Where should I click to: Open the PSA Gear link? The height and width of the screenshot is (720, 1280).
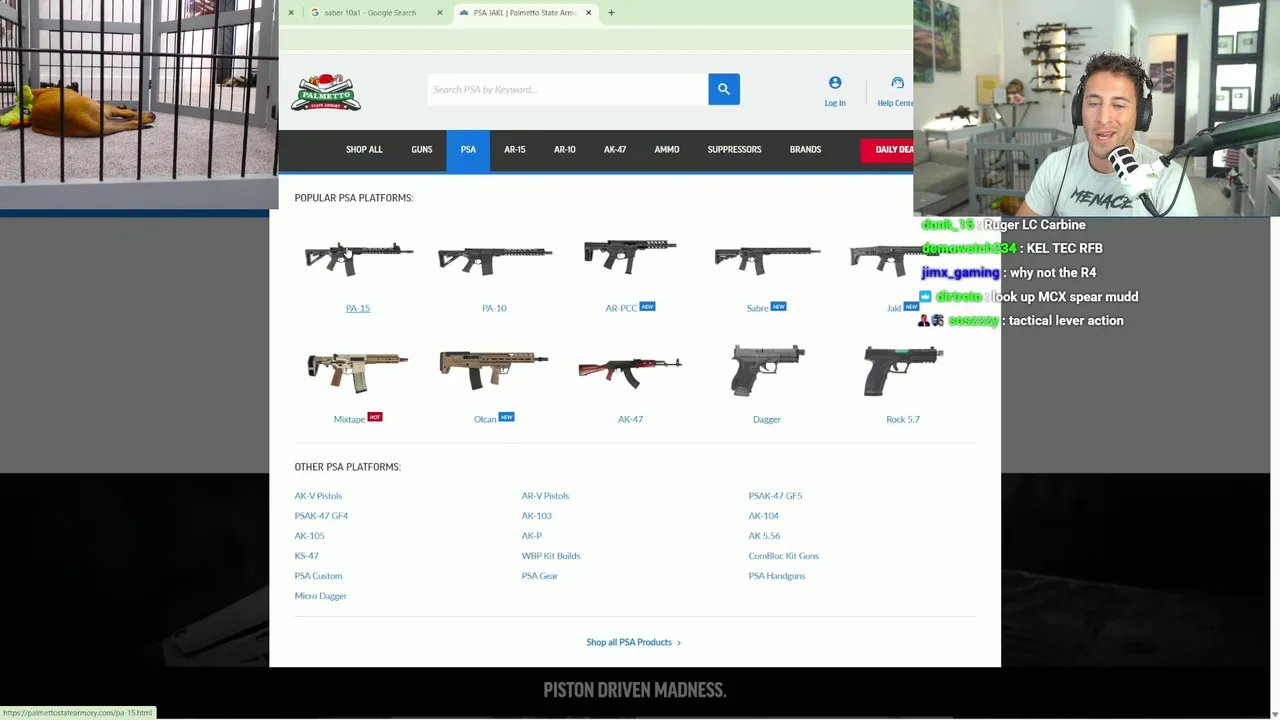click(x=539, y=576)
